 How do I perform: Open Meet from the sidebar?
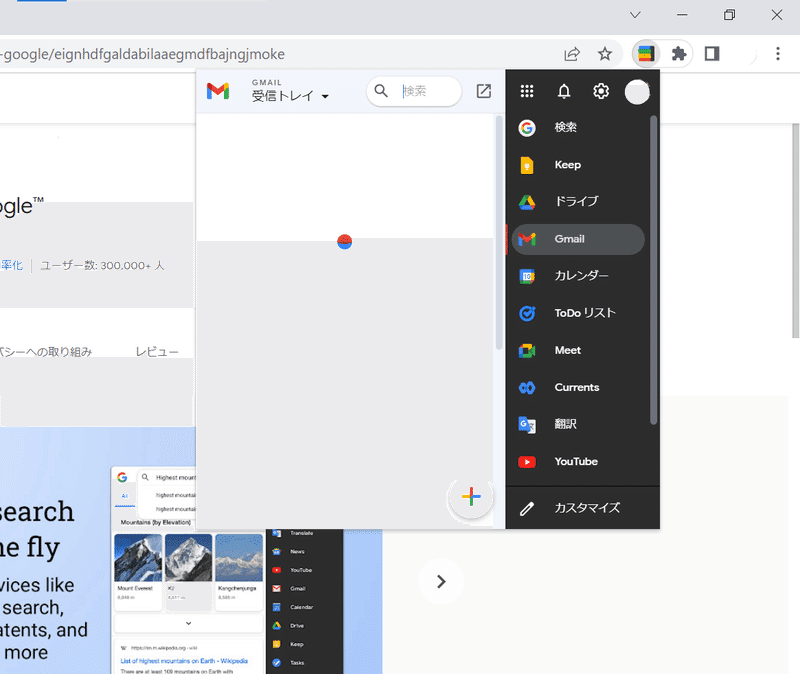[579, 351]
